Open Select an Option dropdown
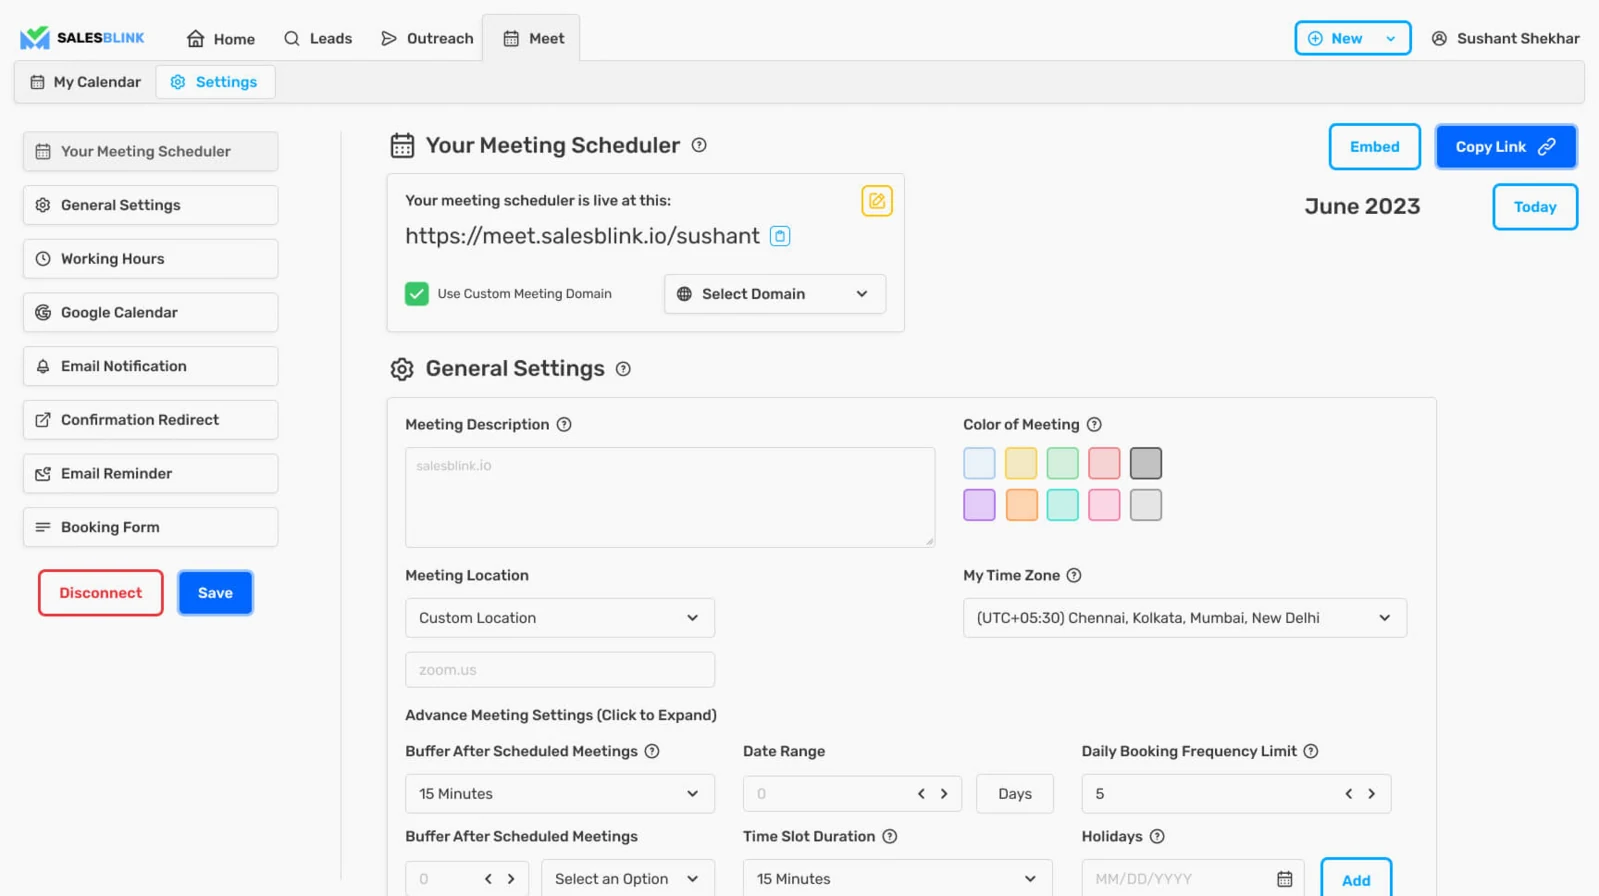Viewport: 1599px width, 896px height. 628,879
